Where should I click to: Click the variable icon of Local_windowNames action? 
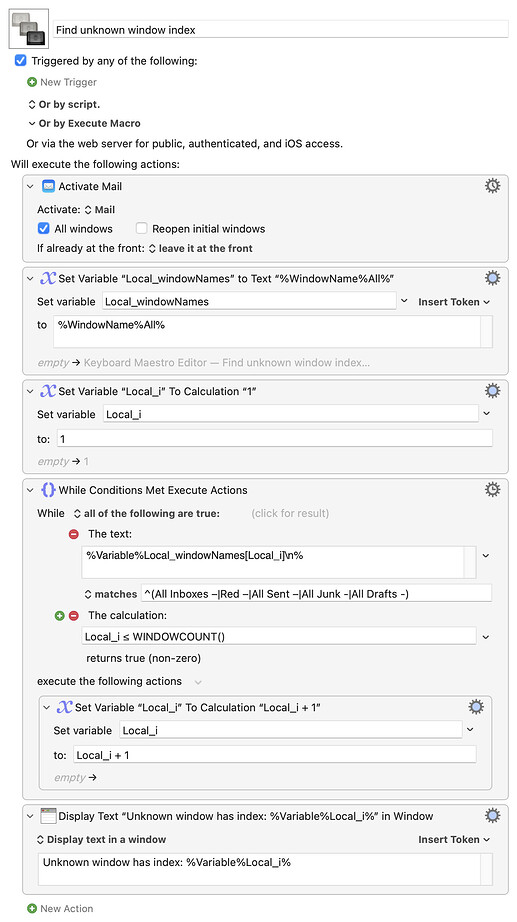[48, 278]
